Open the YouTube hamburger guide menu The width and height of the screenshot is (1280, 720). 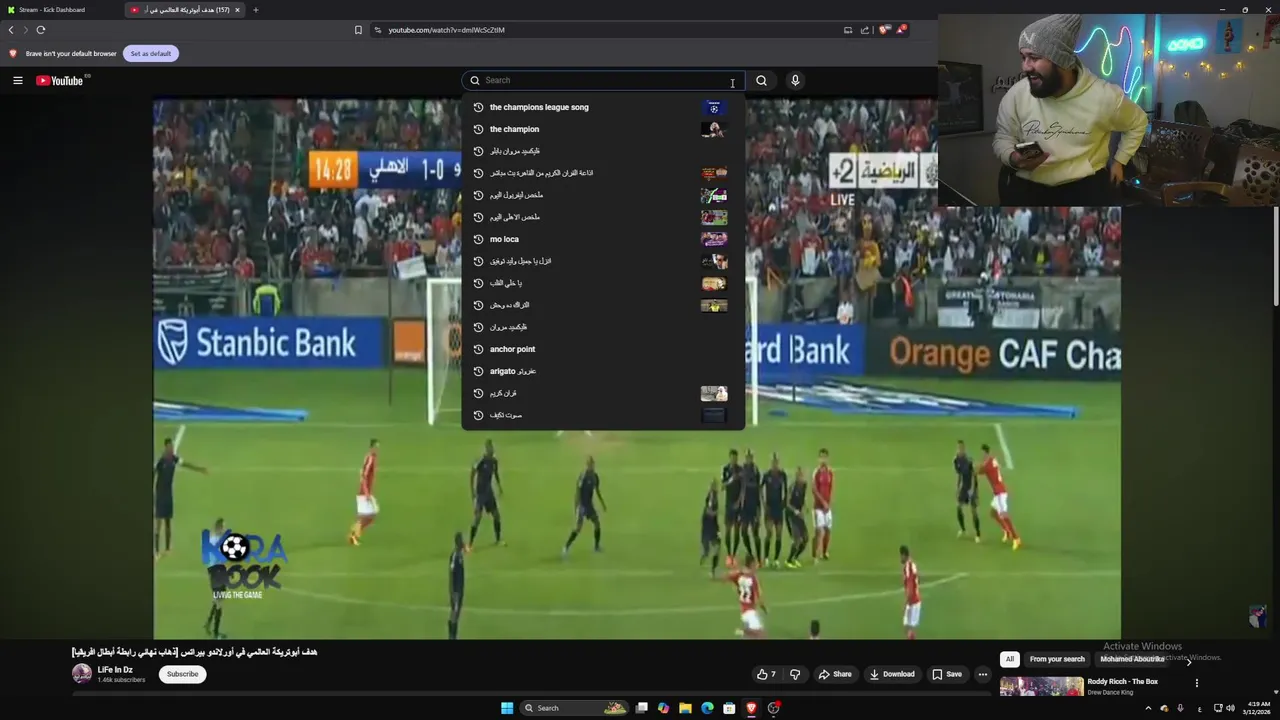[x=17, y=80]
